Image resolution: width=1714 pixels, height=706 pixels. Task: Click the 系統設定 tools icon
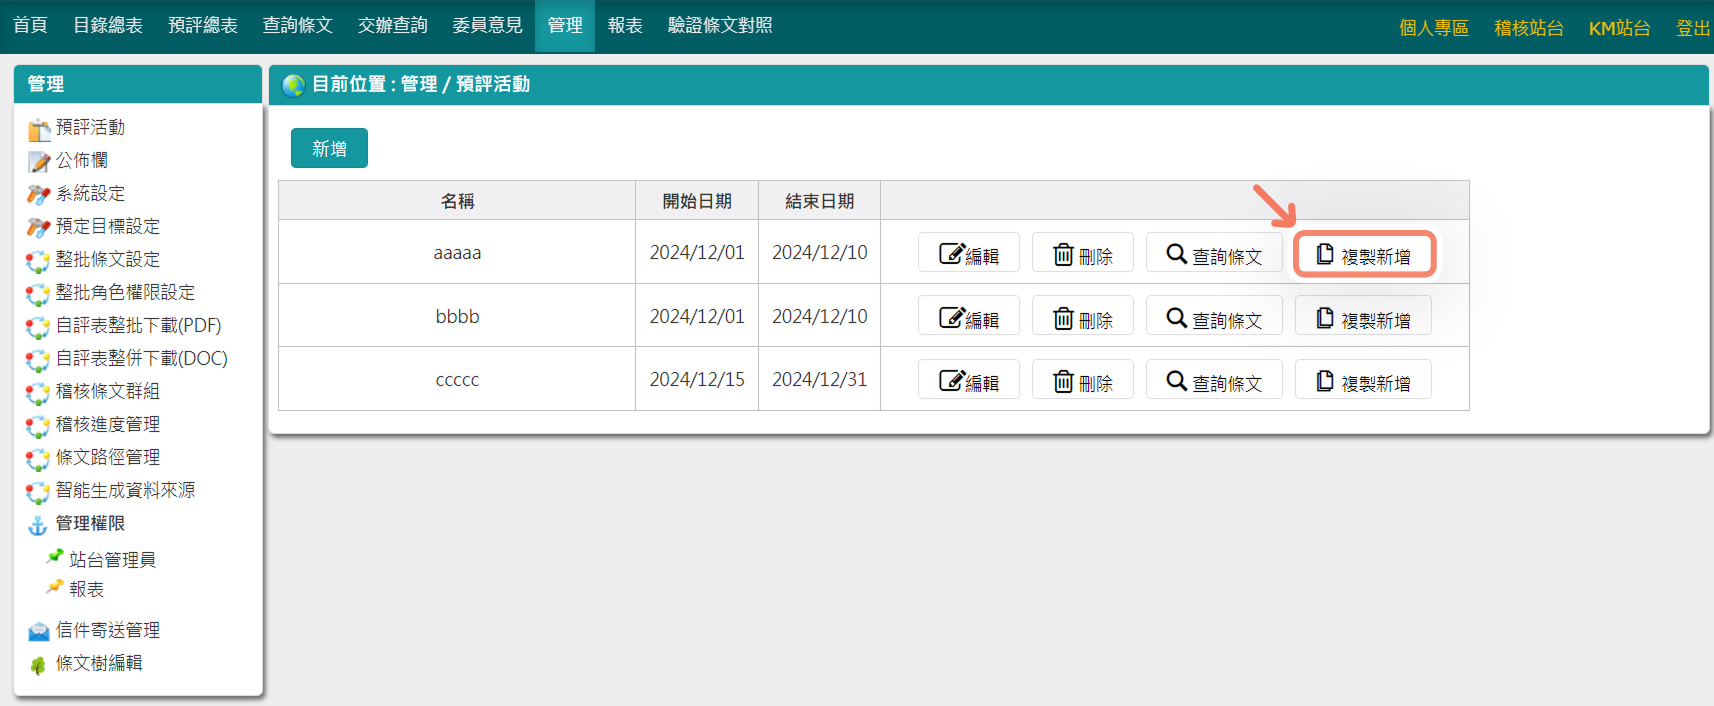coord(38,195)
